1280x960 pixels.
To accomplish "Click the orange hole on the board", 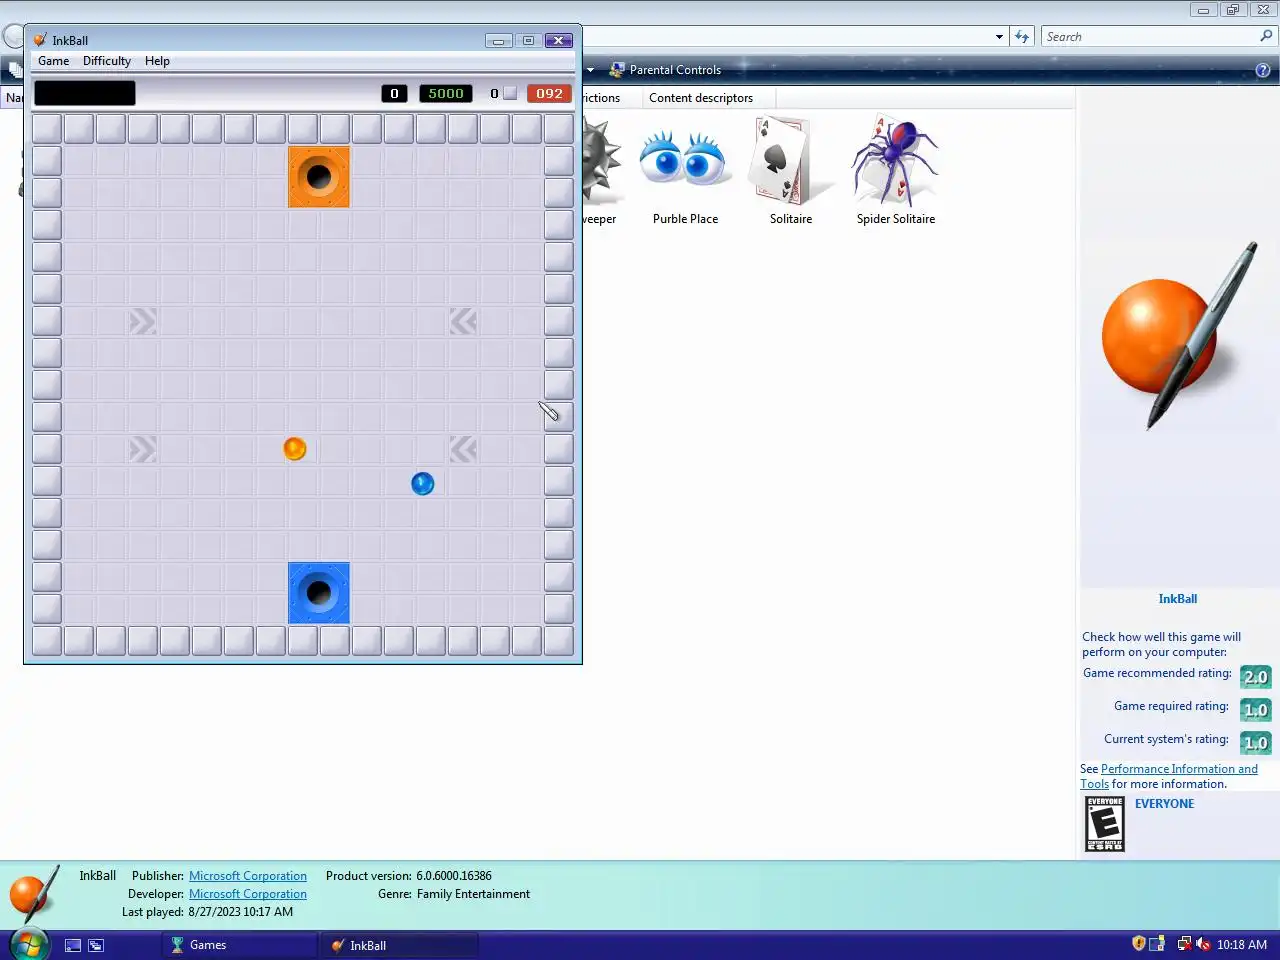I will click(319, 177).
